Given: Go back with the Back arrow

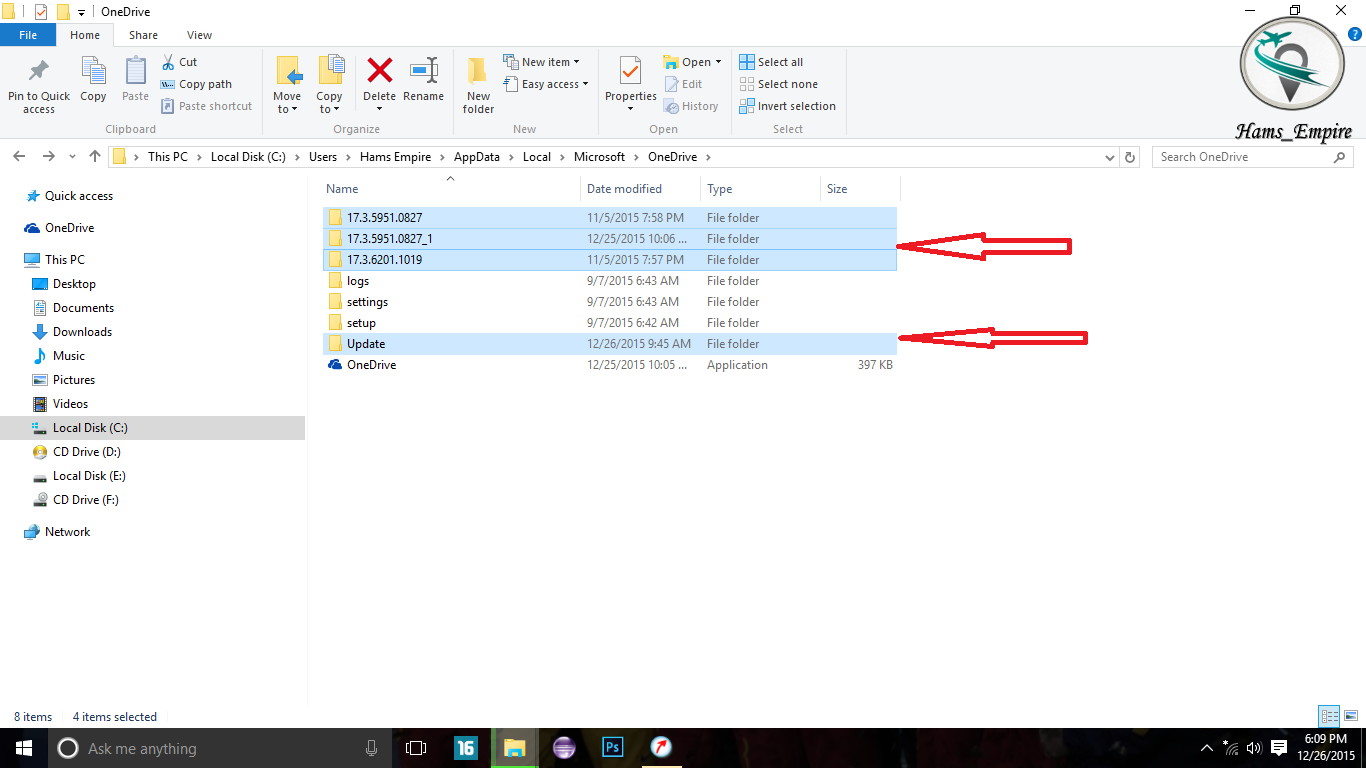Looking at the screenshot, I should (20, 157).
